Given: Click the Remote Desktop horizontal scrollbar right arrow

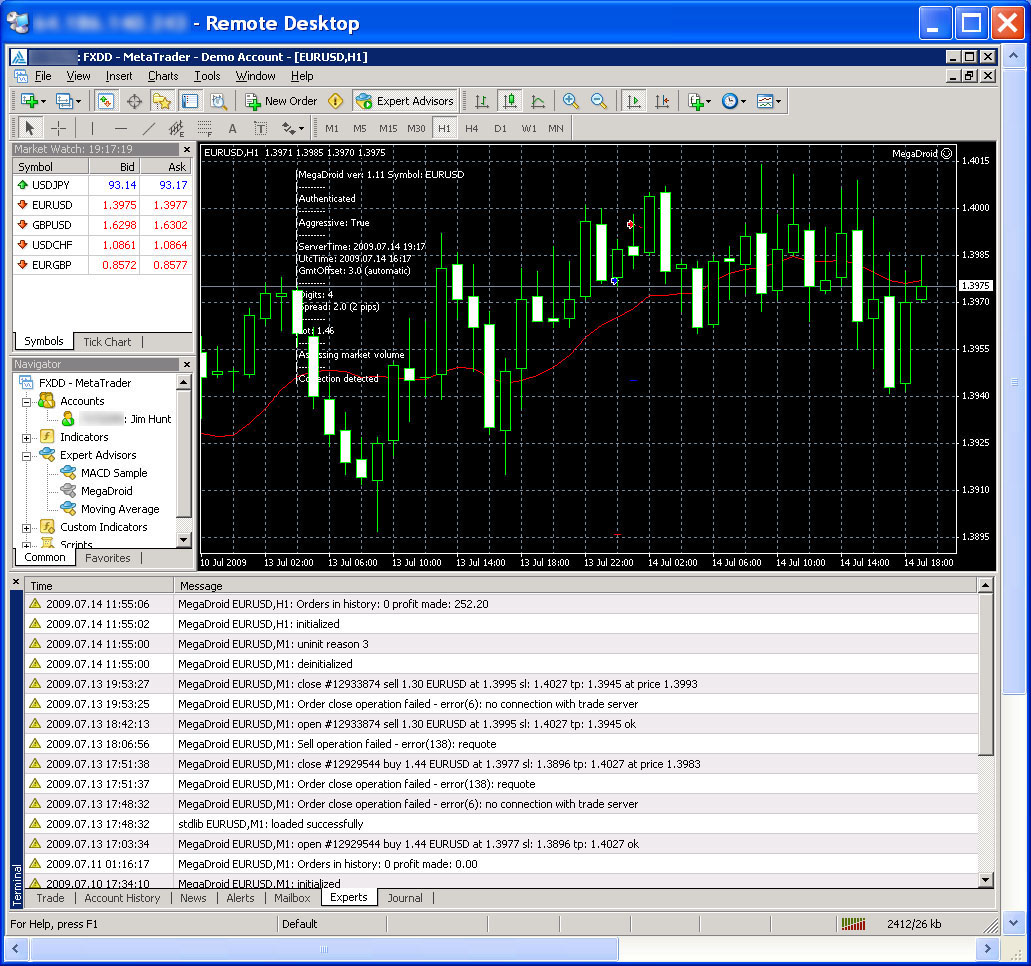Looking at the screenshot, I should click(x=987, y=949).
